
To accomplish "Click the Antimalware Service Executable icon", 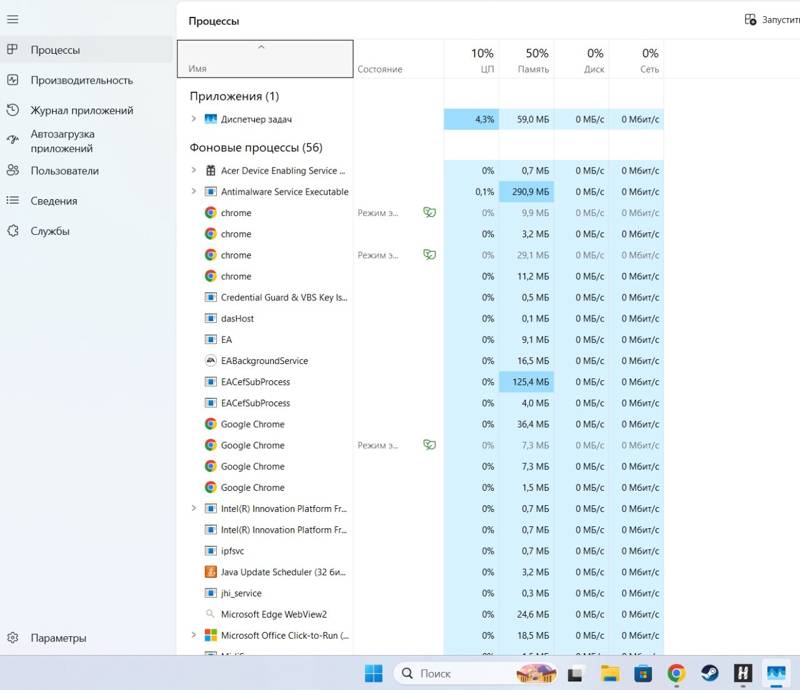I will [x=210, y=192].
